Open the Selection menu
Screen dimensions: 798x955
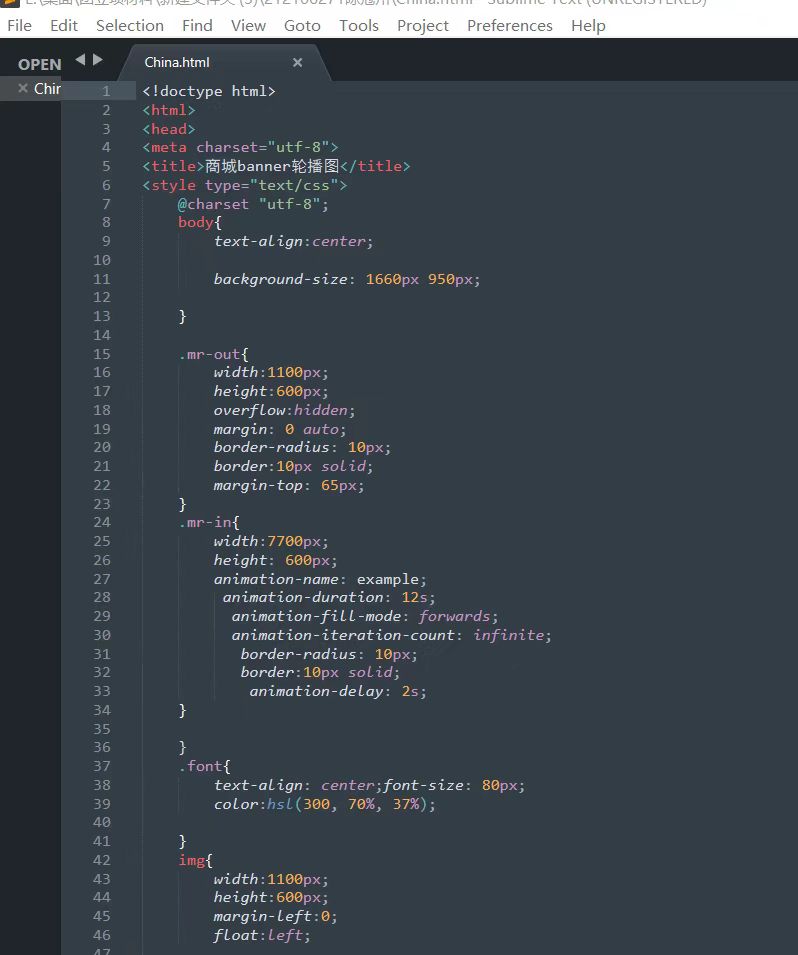[x=130, y=26]
